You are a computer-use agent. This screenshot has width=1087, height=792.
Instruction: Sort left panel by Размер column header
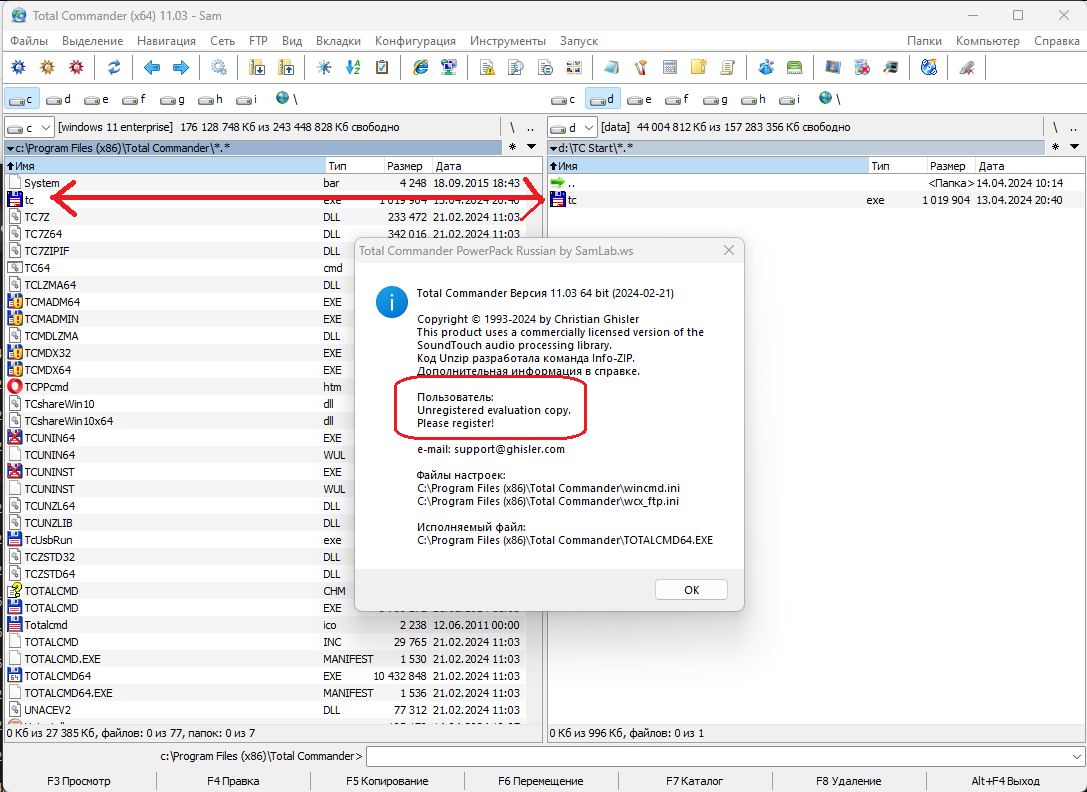[x=406, y=166]
